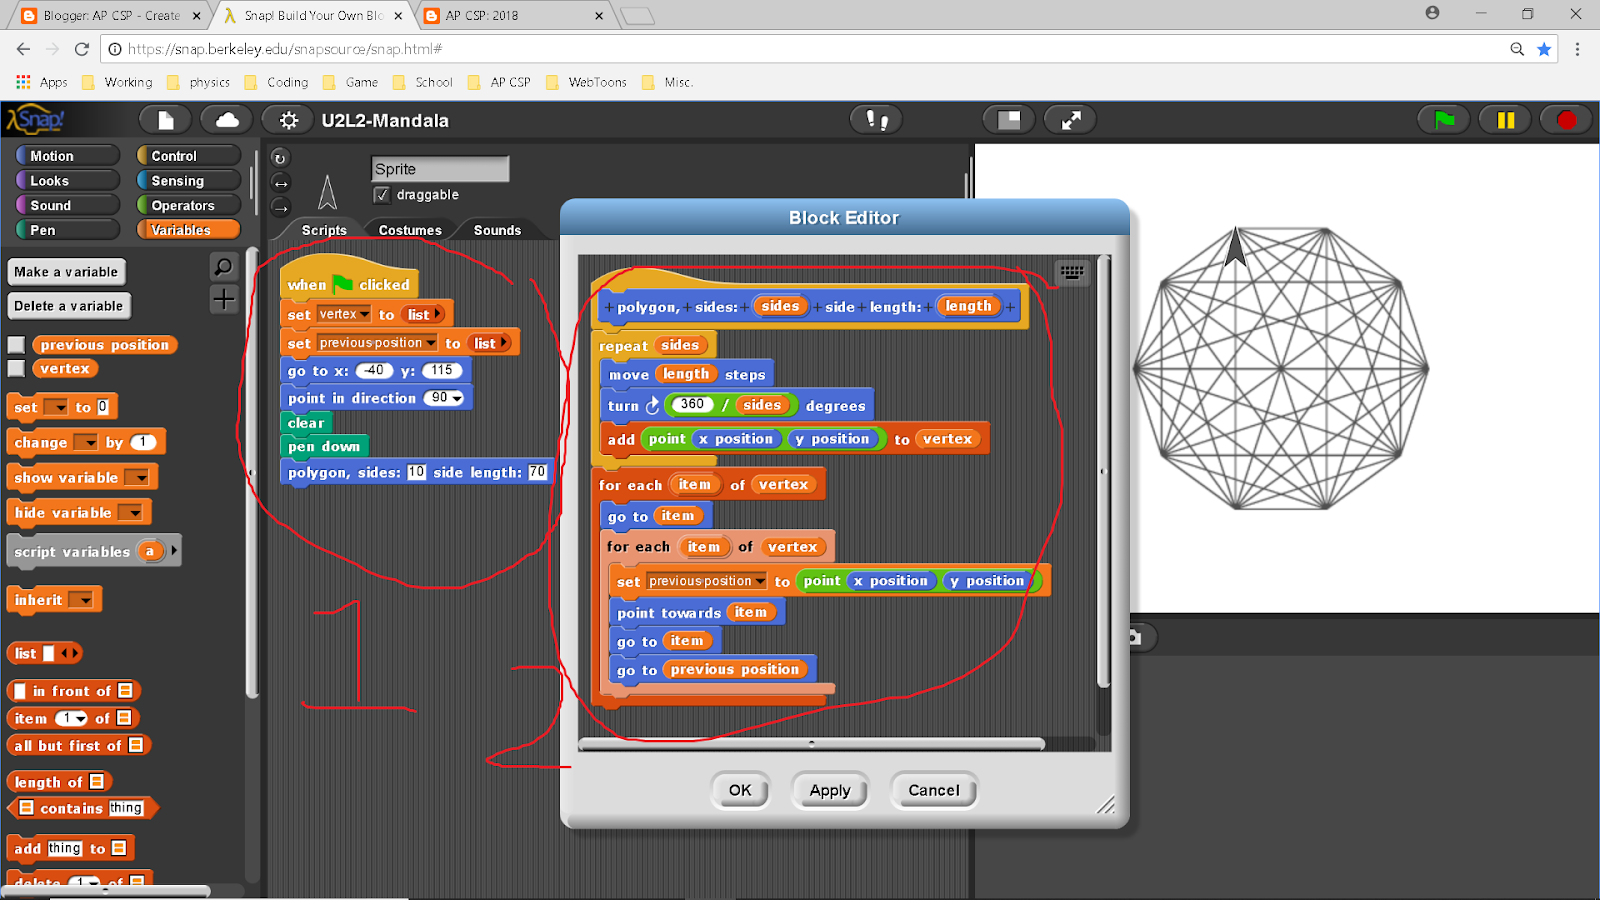Click the stage full-screen presentation icon
Image resolution: width=1600 pixels, height=900 pixels.
(x=1069, y=118)
